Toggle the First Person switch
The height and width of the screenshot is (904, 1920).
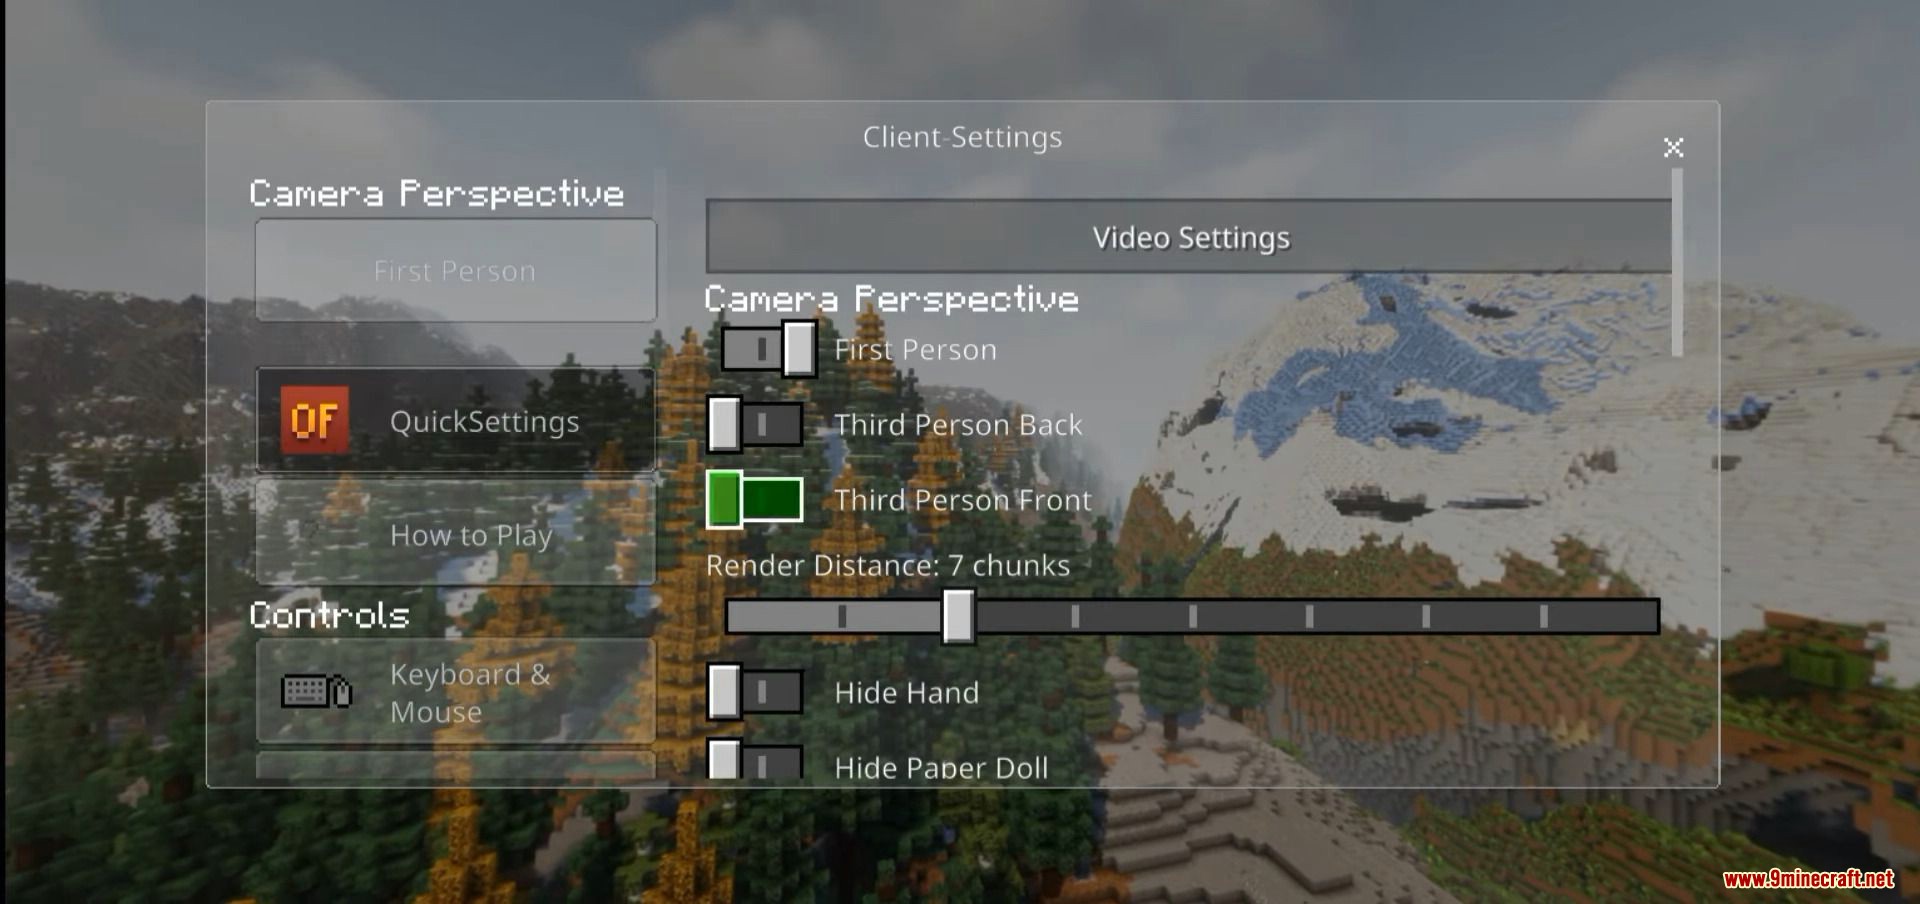[x=768, y=349]
